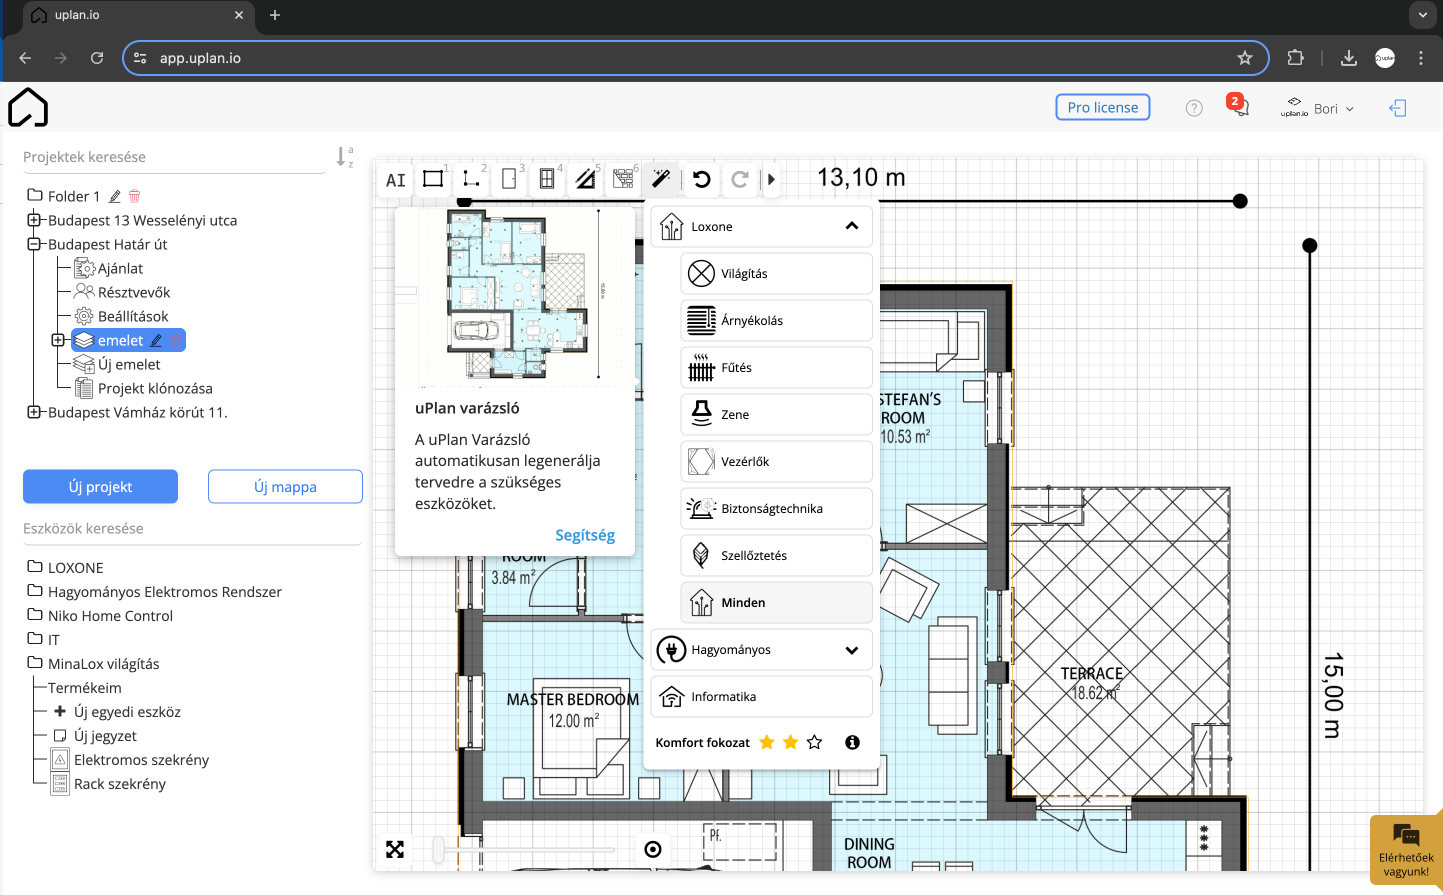Choose Vezérlők controllers option
The width and height of the screenshot is (1443, 895).
coord(776,461)
